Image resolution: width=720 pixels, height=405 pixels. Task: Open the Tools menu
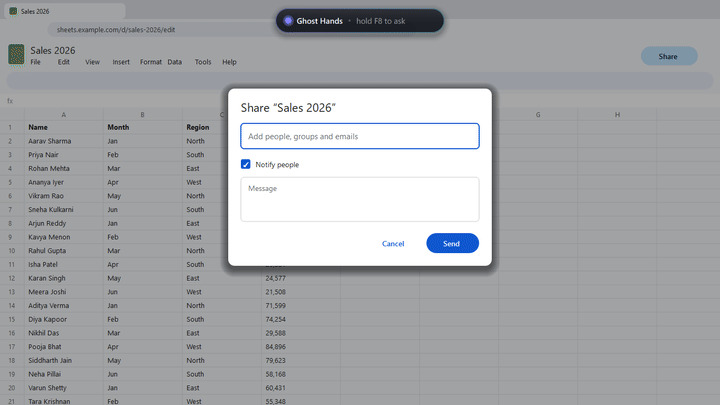point(203,62)
